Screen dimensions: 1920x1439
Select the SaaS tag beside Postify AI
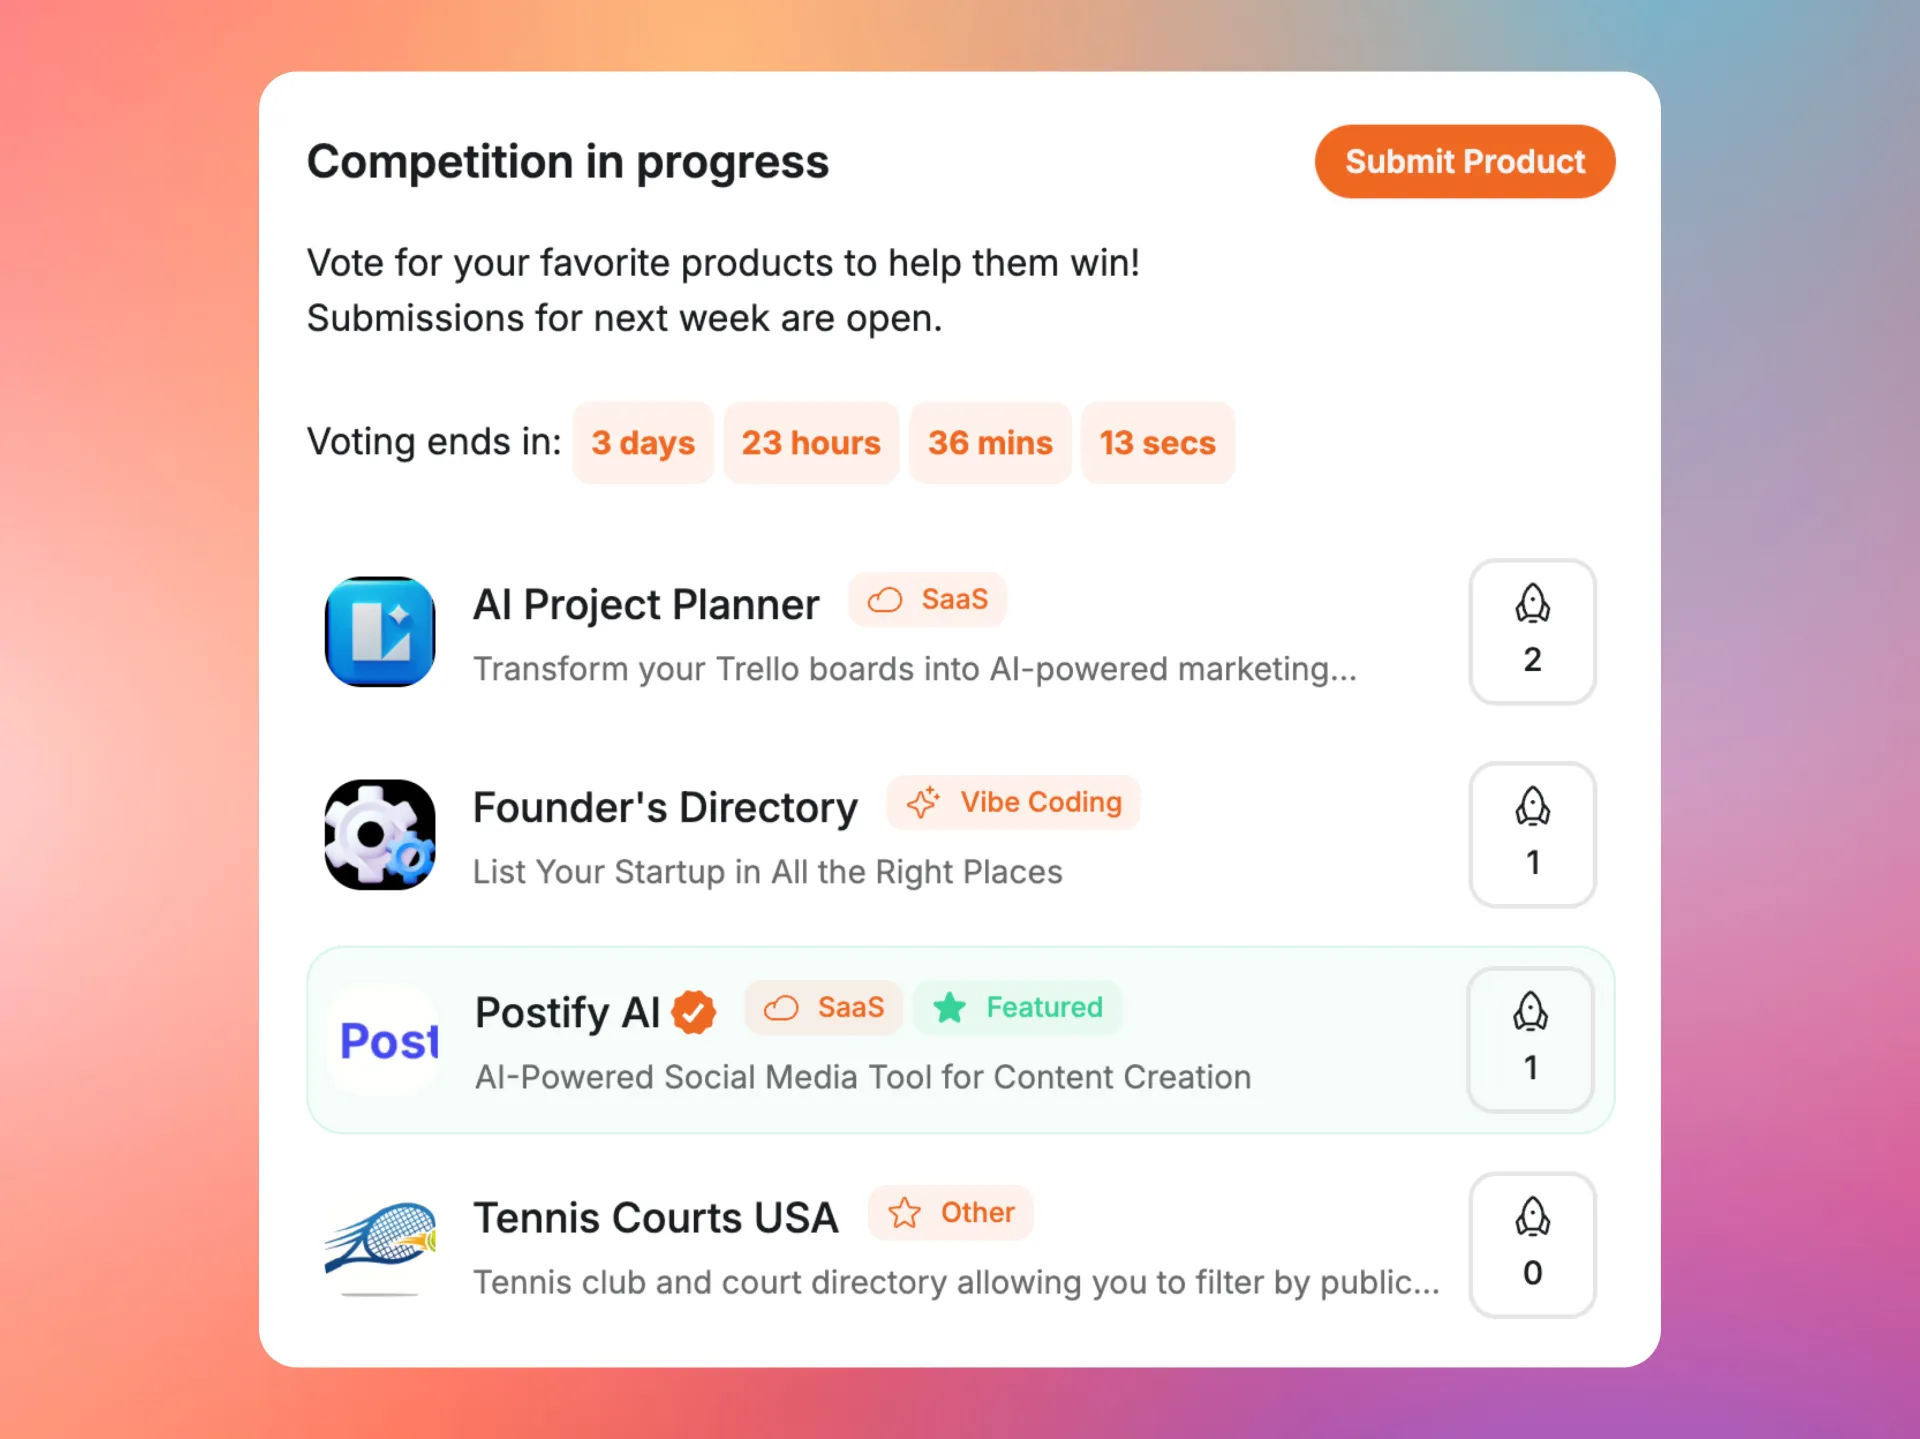pos(823,1007)
